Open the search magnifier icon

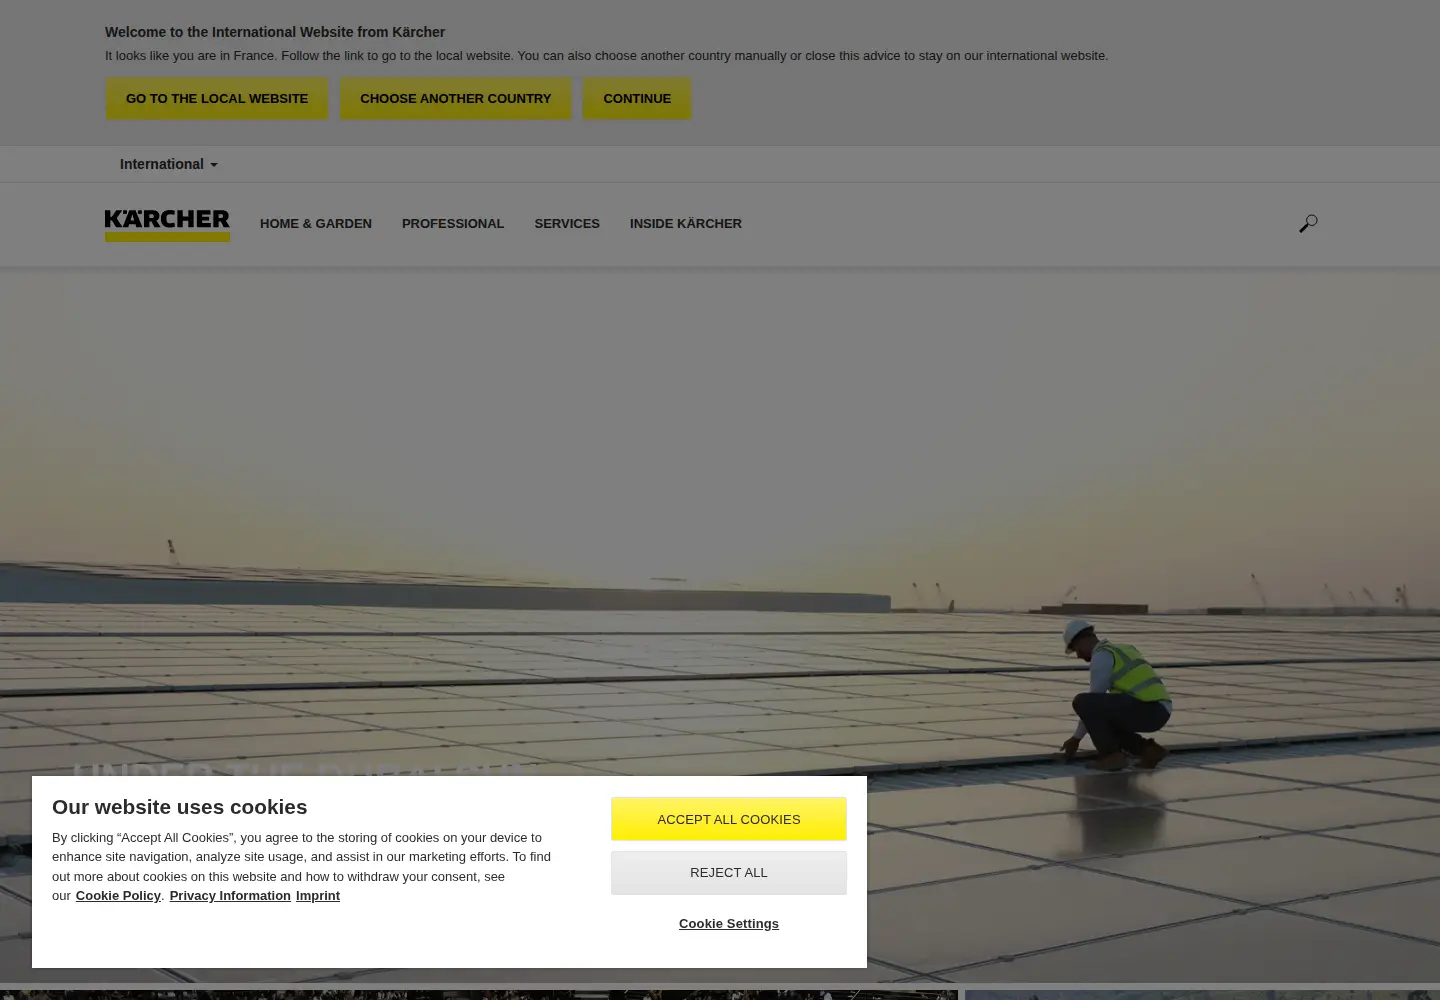coord(1308,224)
